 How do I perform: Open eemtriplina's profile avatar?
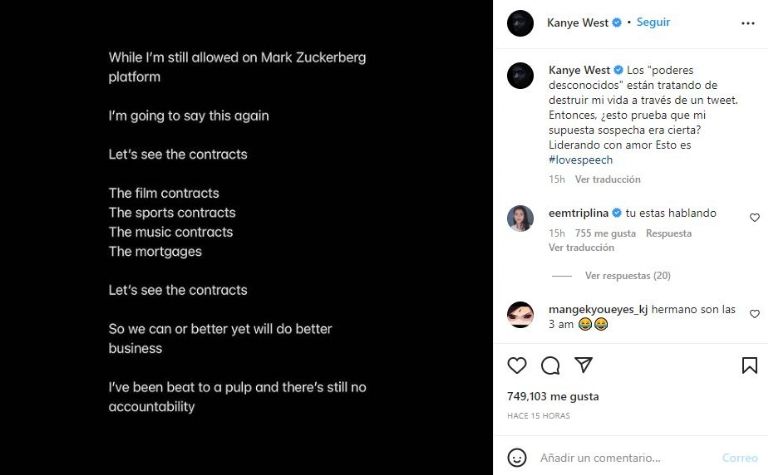click(520, 218)
